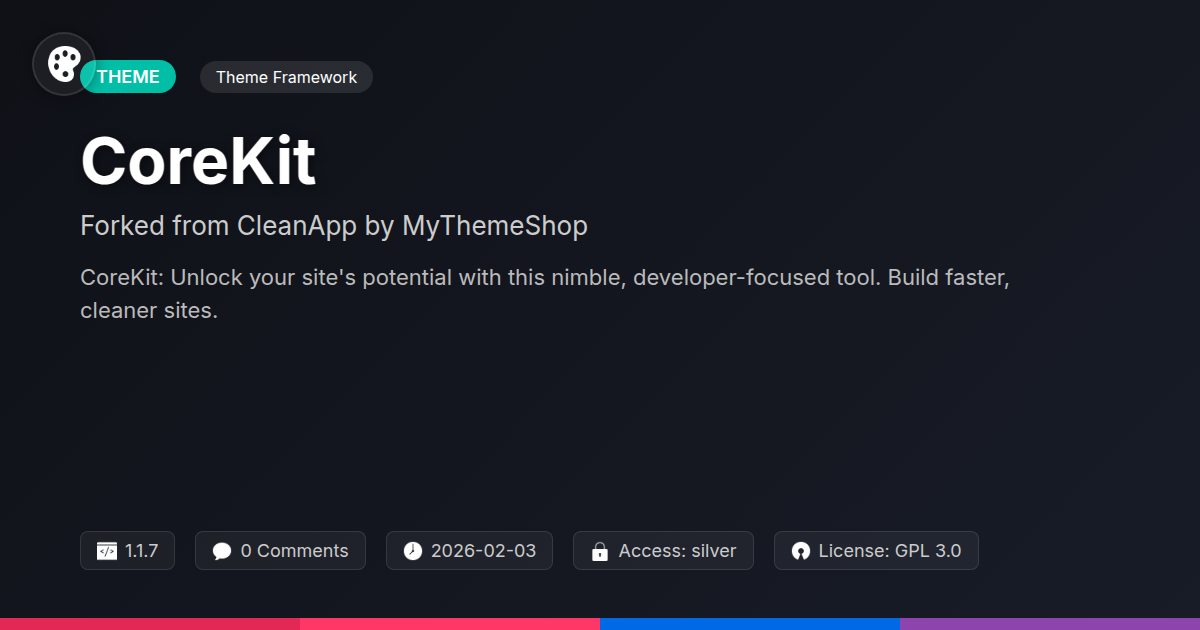This screenshot has height=630, width=1200.
Task: Click the comments speech bubble icon
Action: pyautogui.click(x=222, y=551)
